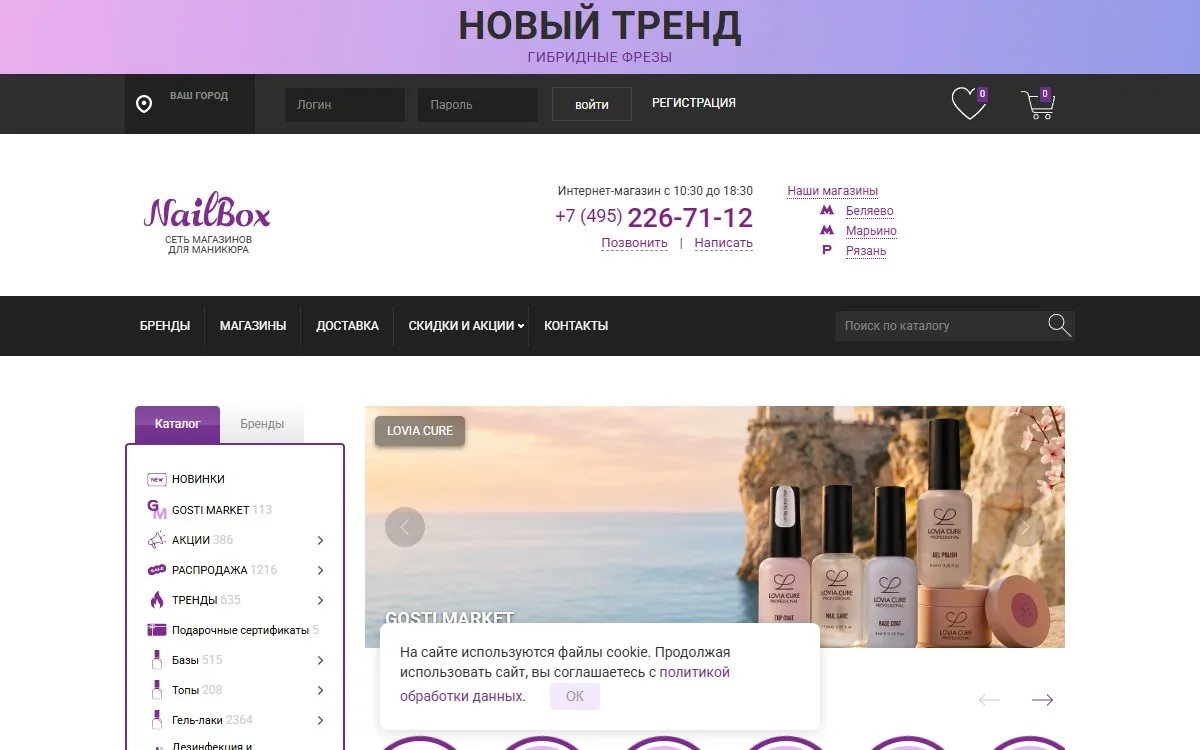
Task: Open the Подарочные сертификаты category
Action: pos(240,630)
